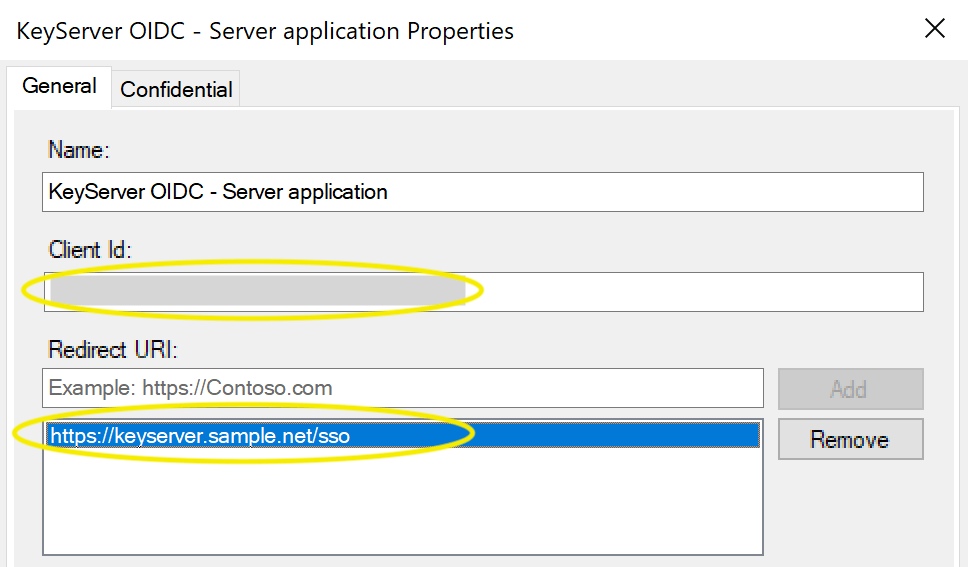Click the "Name:" field label
The image size is (968, 567).
coord(78,150)
